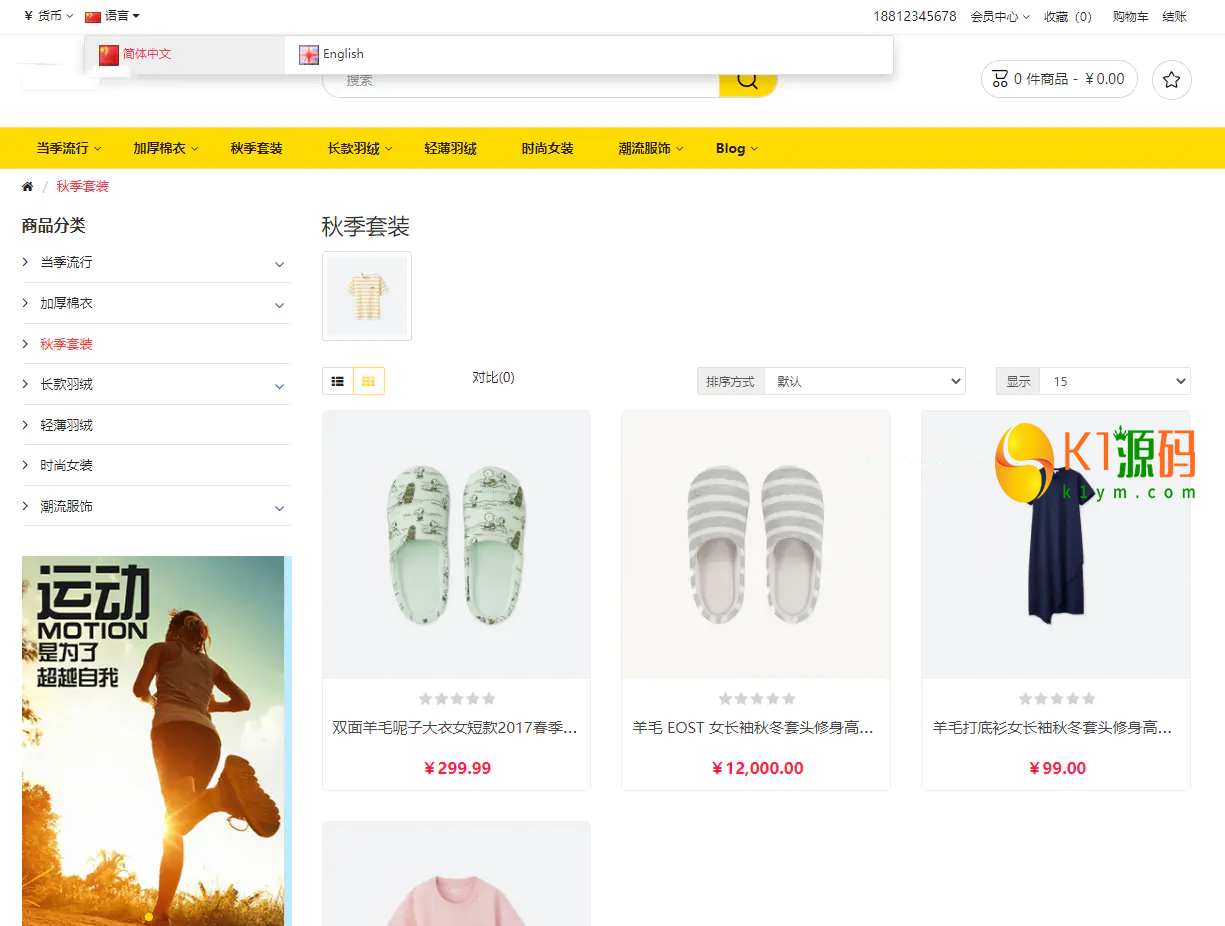The image size is (1225, 926).
Task: Select 潮流服饰 in the sidebar categories
Action: click(66, 507)
